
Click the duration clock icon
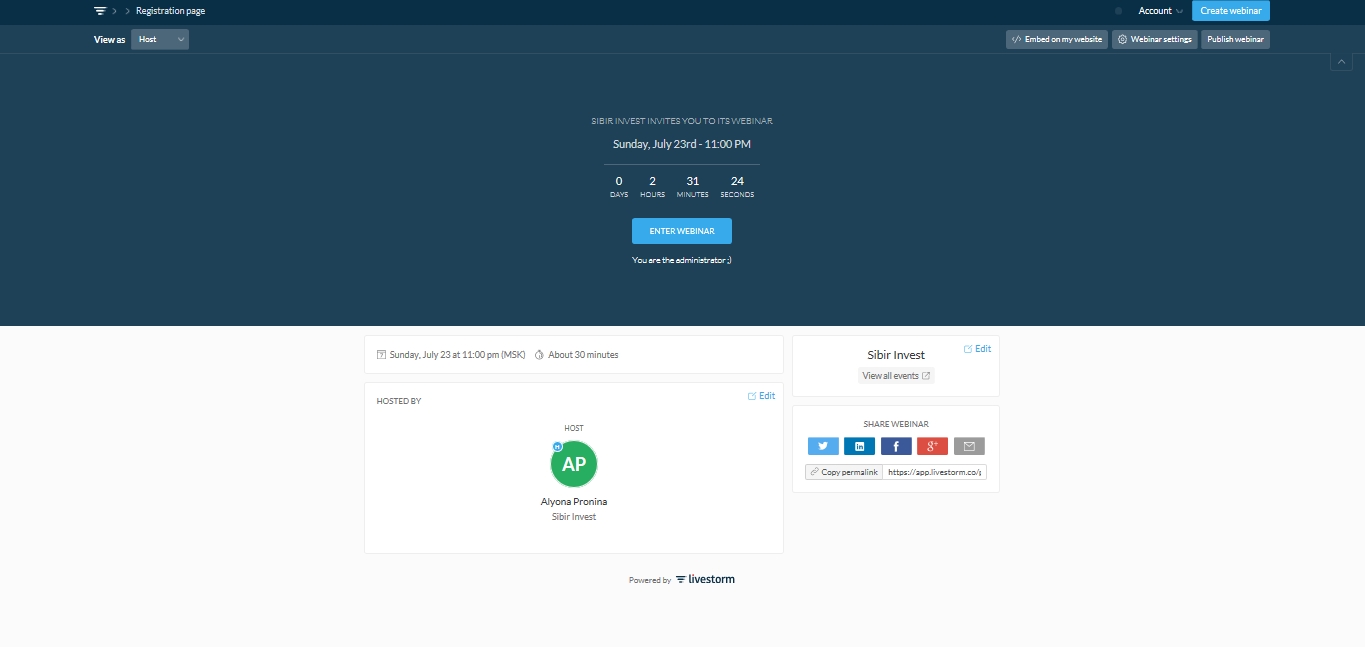click(x=539, y=355)
